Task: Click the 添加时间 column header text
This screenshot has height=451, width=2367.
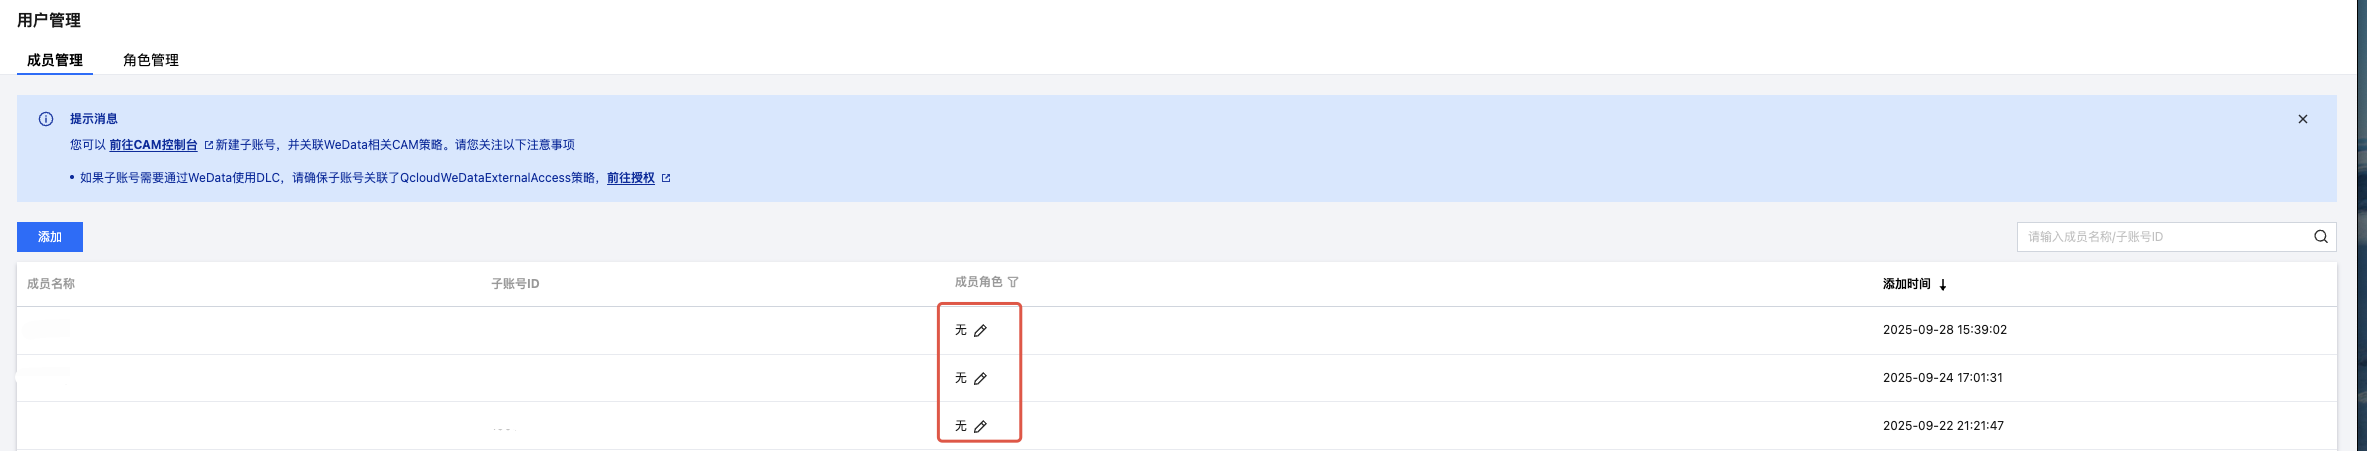Action: click(x=1906, y=284)
